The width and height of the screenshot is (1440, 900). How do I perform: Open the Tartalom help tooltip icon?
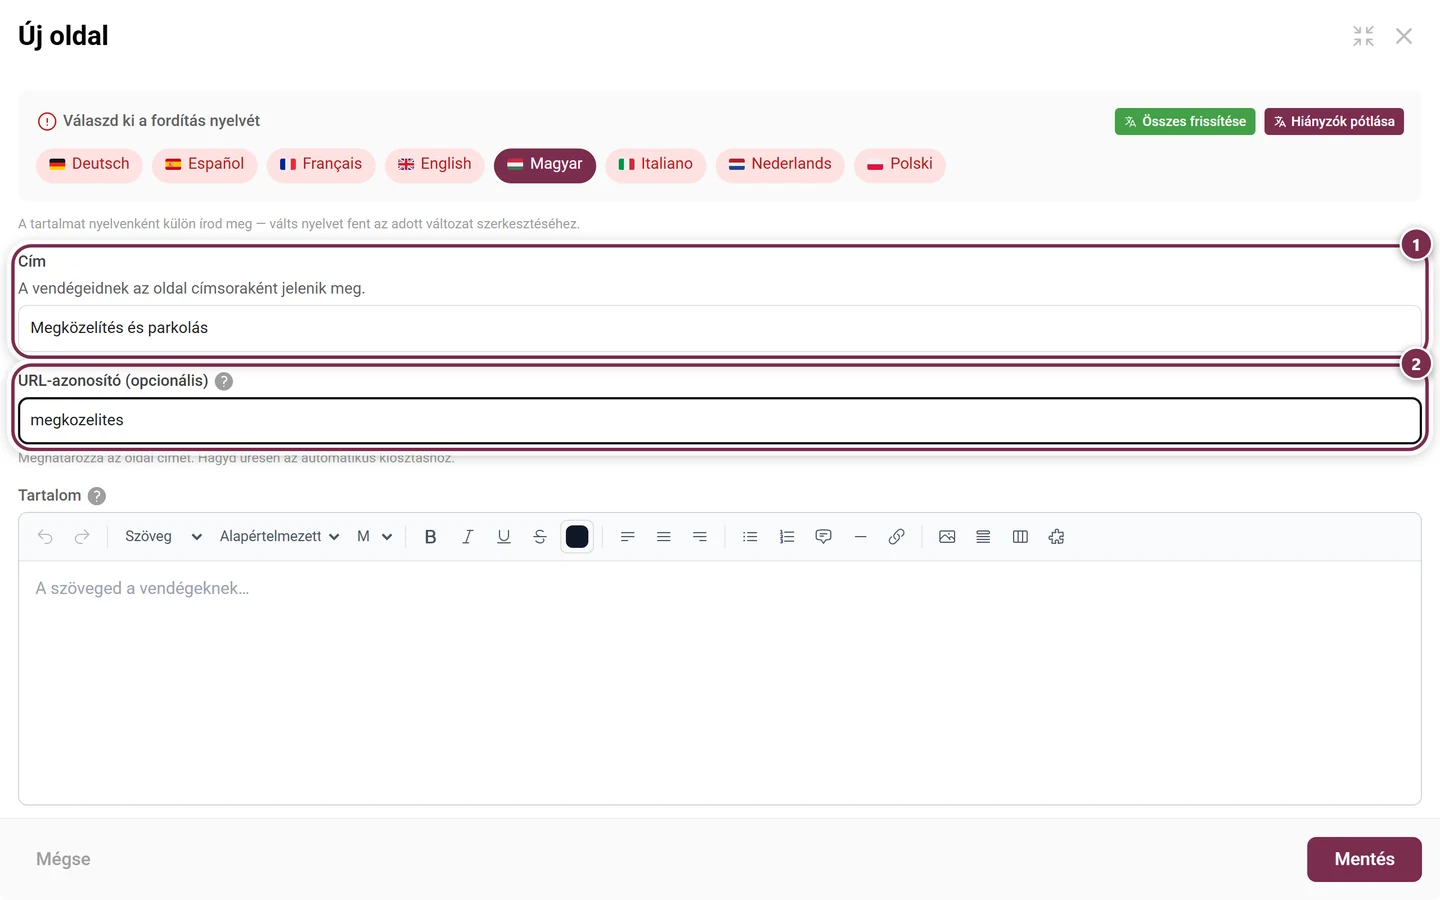coord(97,496)
